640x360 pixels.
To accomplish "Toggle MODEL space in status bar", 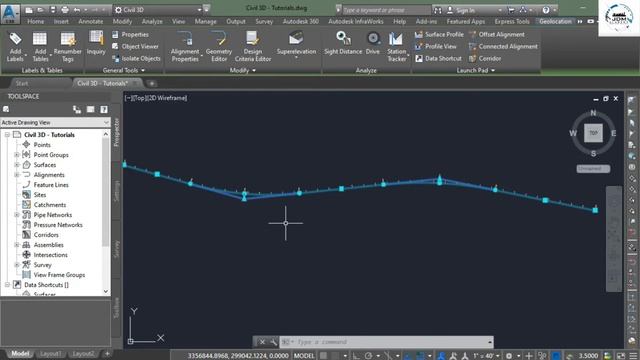I will click(304, 356).
